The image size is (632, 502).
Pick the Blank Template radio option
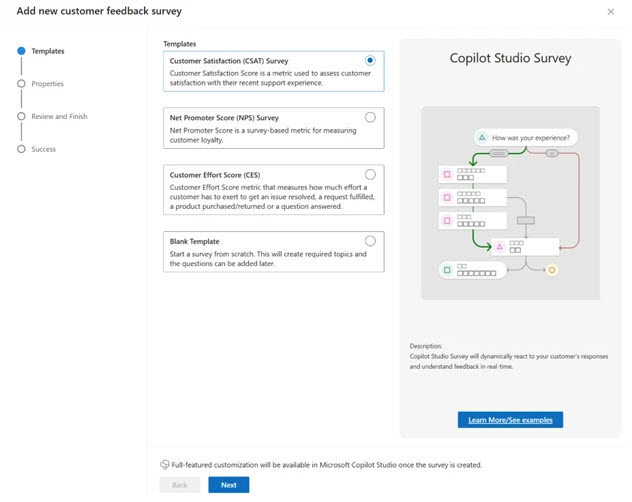(x=371, y=241)
